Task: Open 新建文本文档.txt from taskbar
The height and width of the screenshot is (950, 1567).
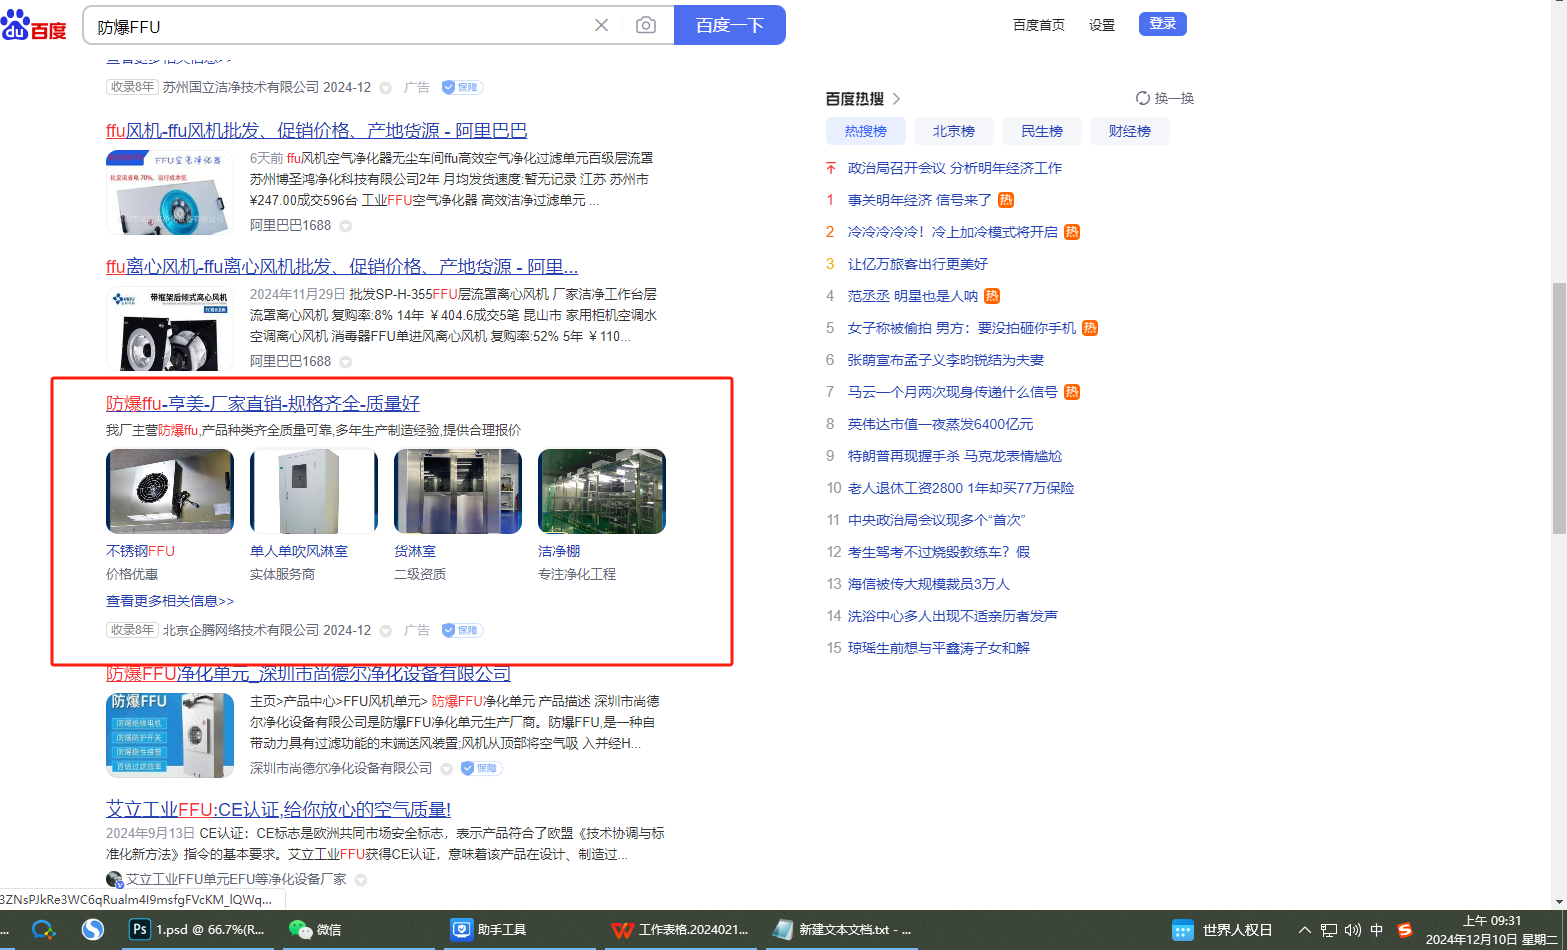Action: (x=843, y=930)
